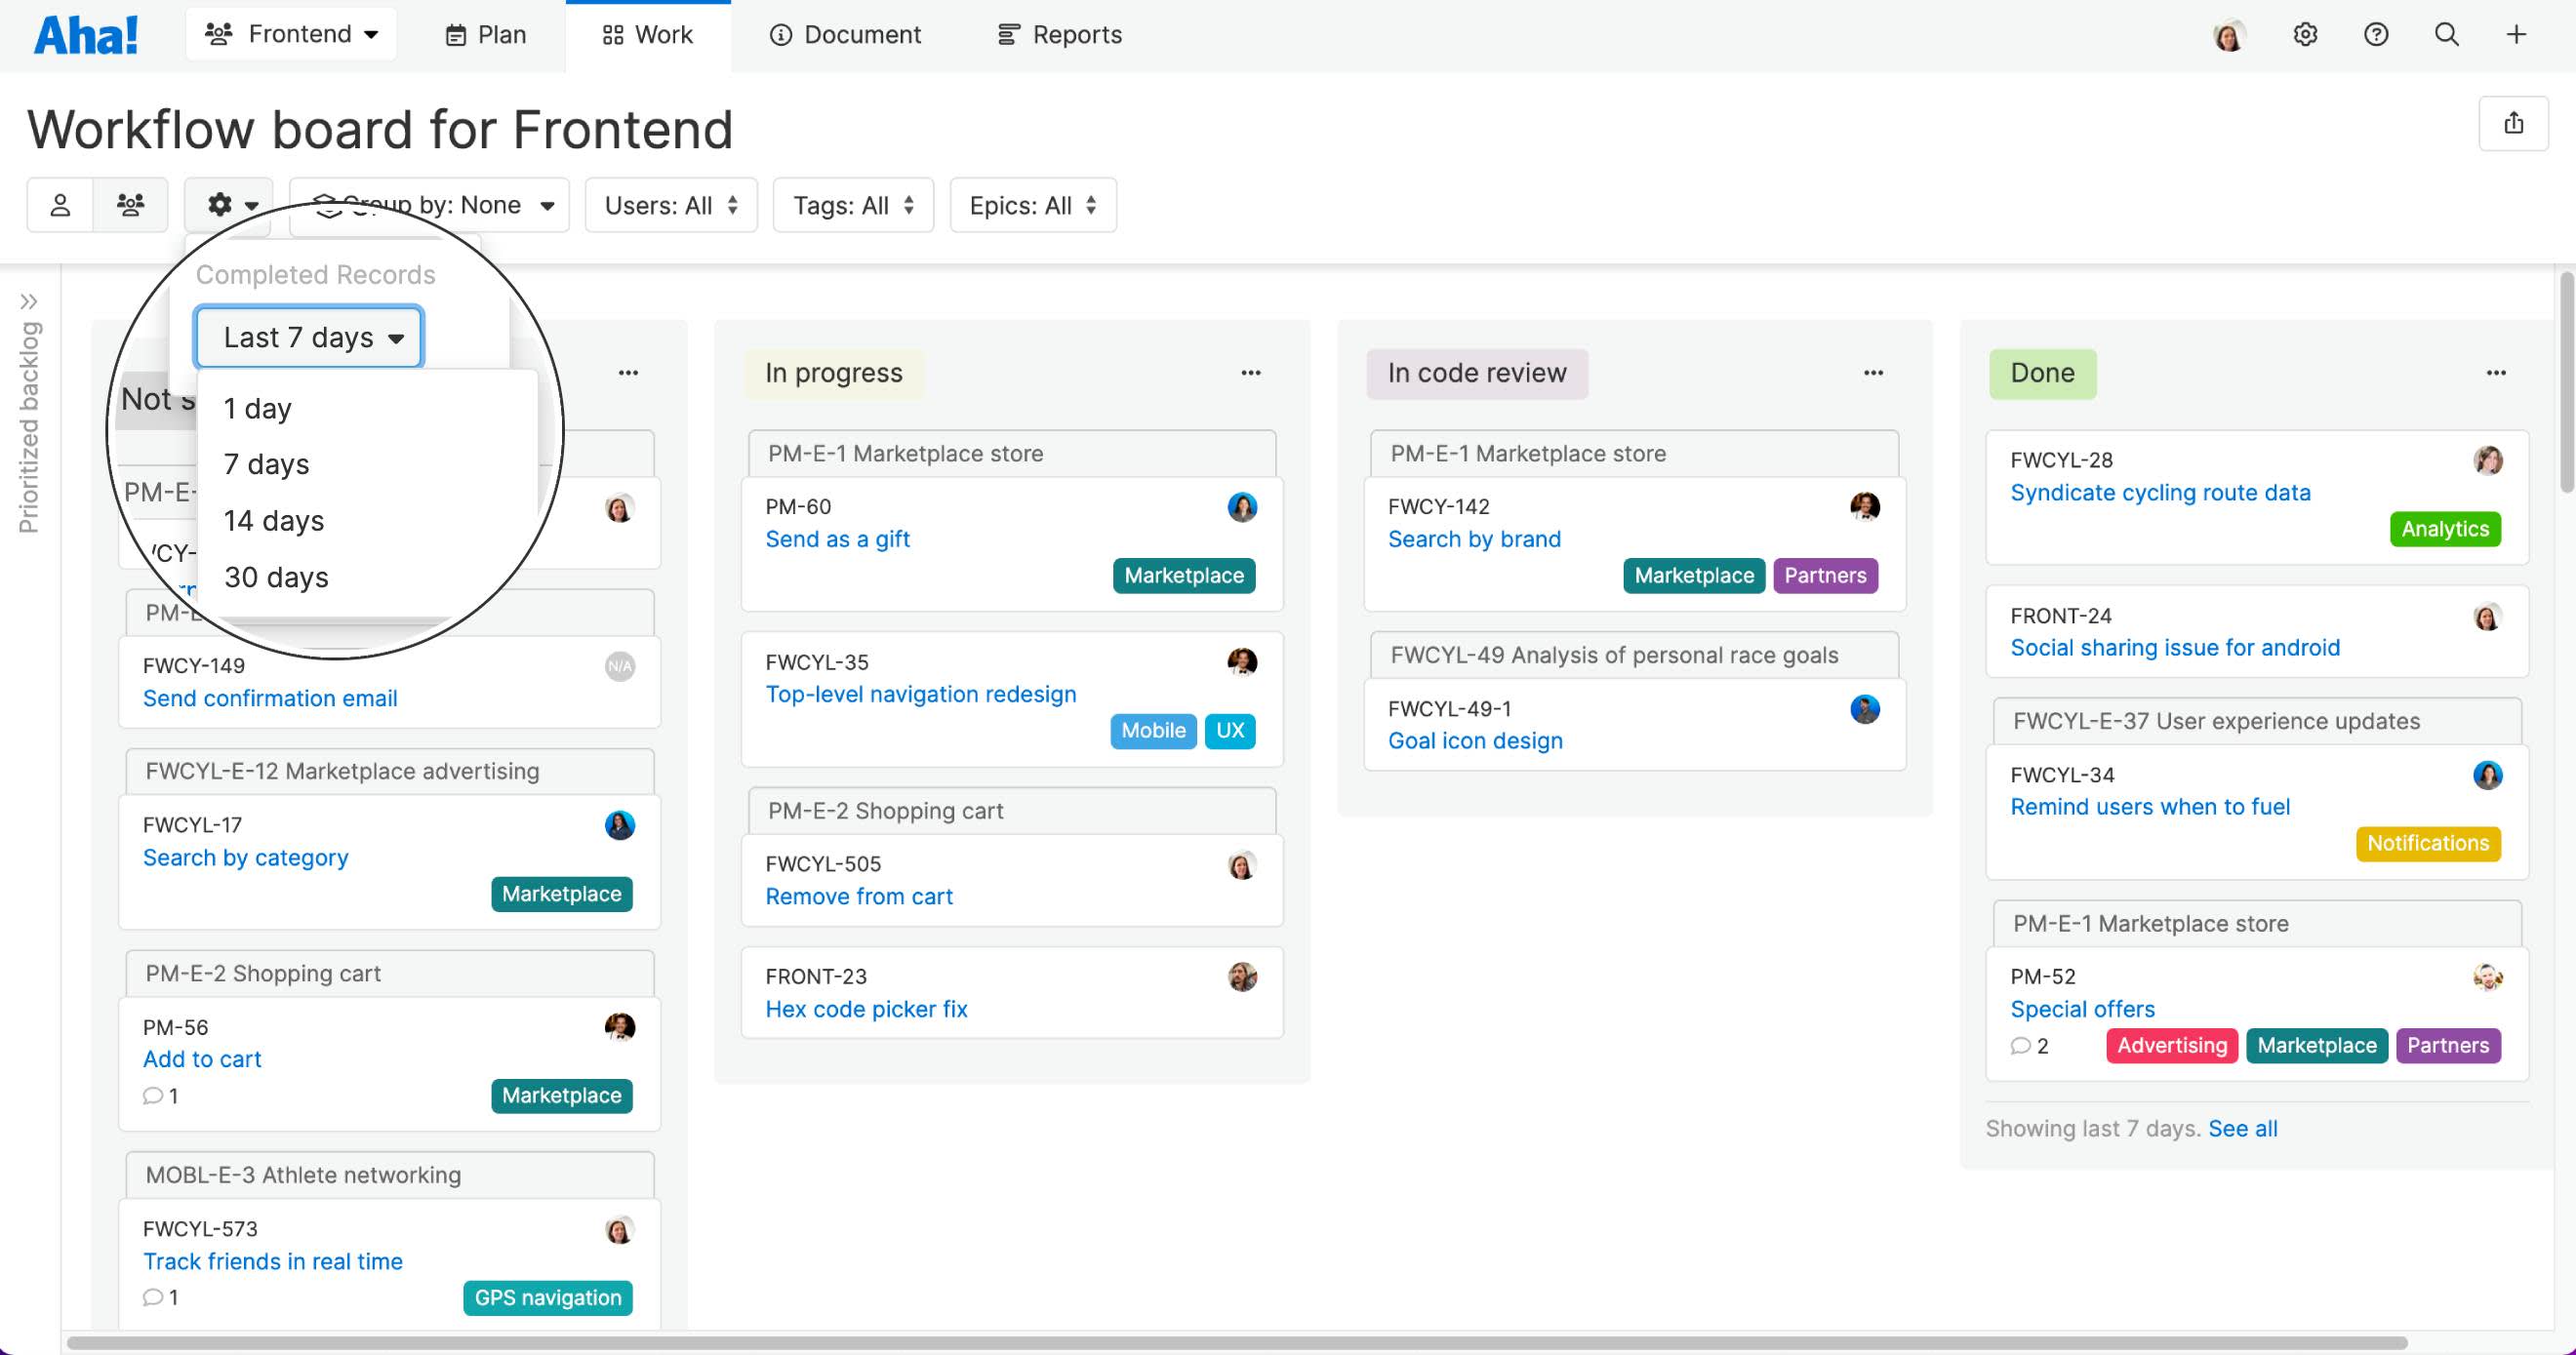Expand the Prioritized backlog sidebar chevrons
The height and width of the screenshot is (1355, 2576).
pos(29,301)
